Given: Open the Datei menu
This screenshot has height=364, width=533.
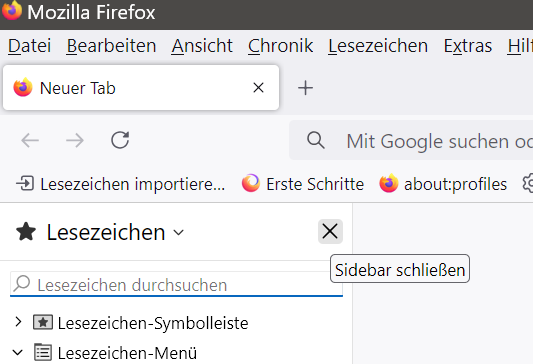Looking at the screenshot, I should pyautogui.click(x=30, y=46).
